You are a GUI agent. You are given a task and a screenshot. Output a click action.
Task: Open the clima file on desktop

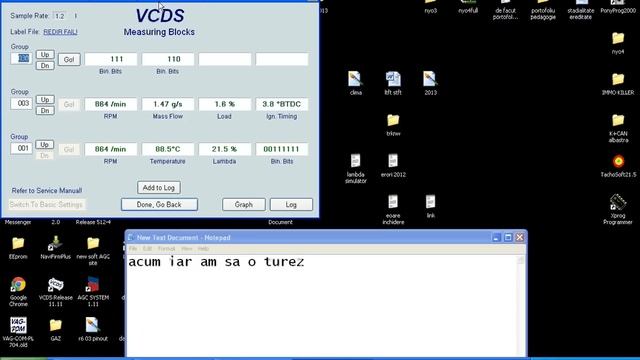pos(355,79)
